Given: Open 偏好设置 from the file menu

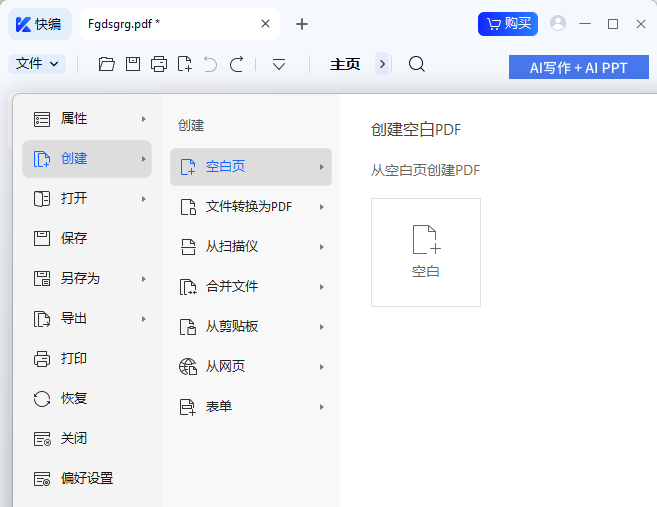Looking at the screenshot, I should pos(86,479).
